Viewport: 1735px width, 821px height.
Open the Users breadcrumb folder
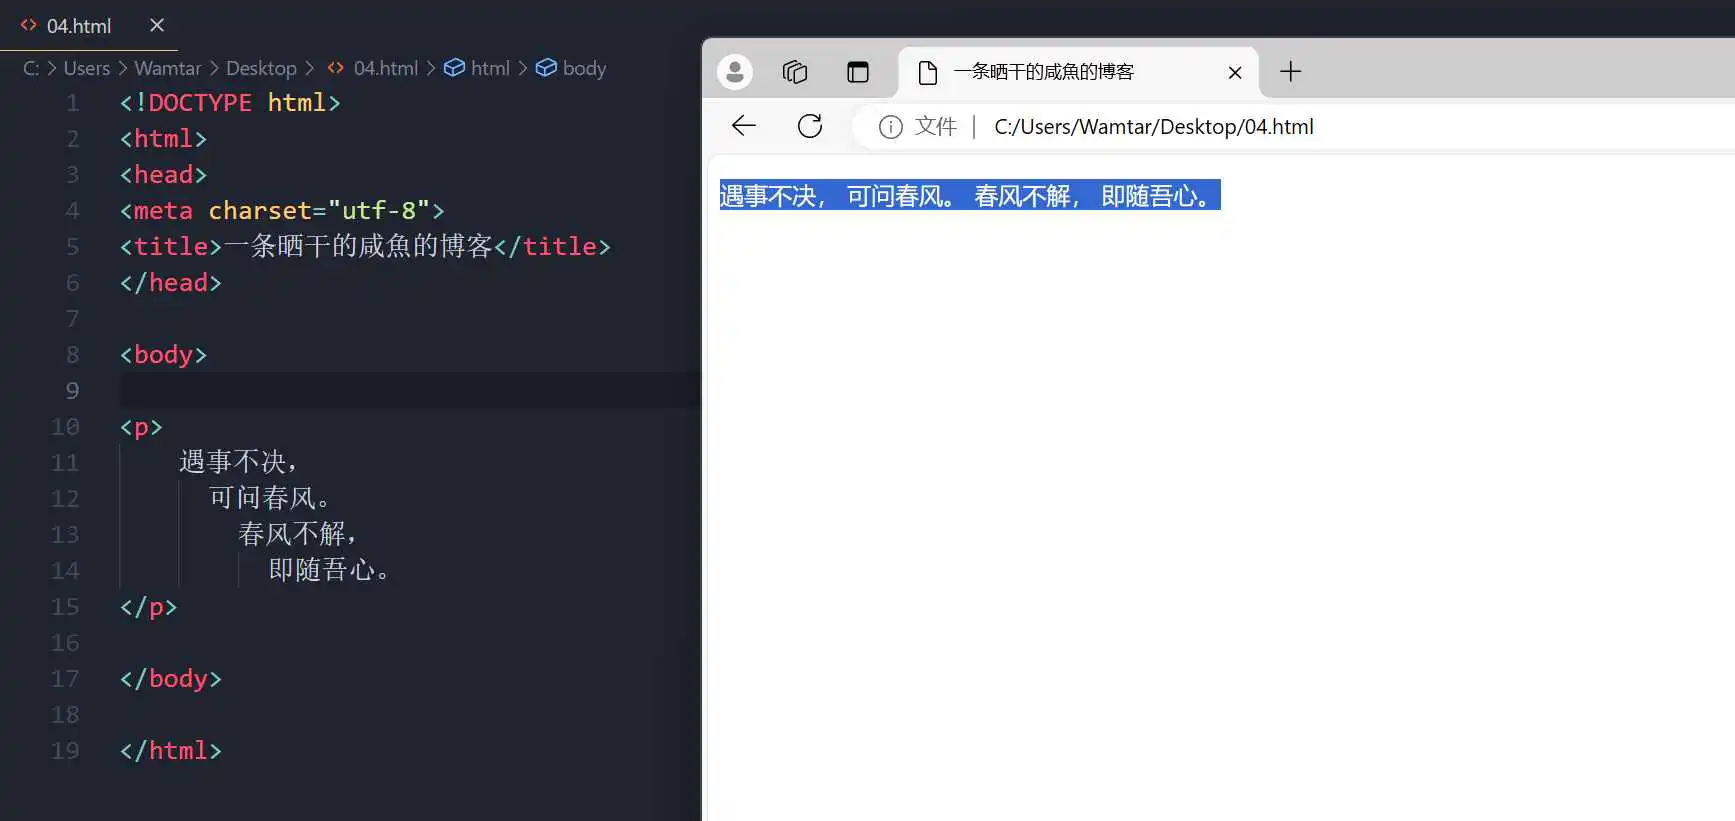point(87,68)
